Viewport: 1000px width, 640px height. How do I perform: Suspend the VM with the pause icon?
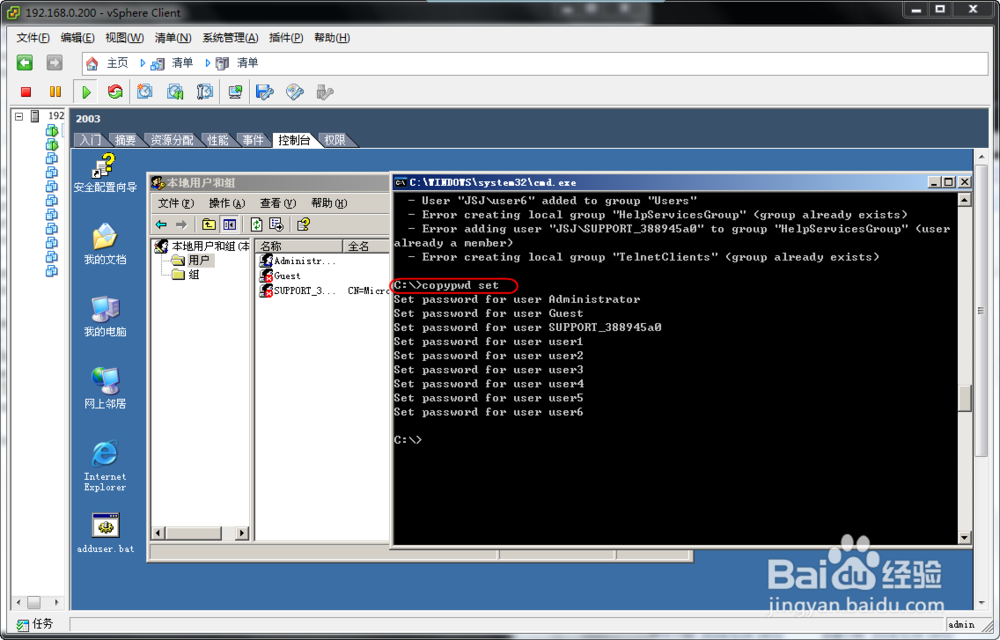click(x=55, y=92)
